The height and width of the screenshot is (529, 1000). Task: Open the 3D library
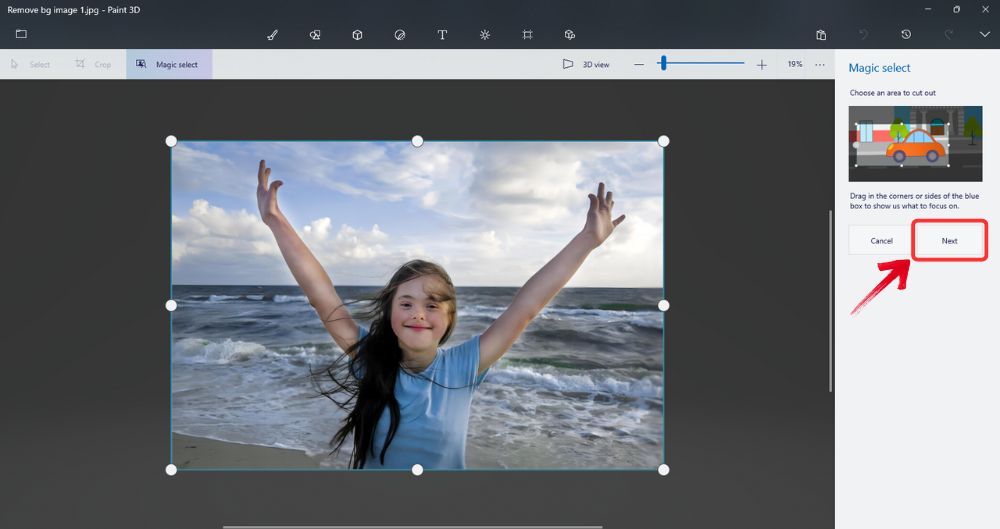pyautogui.click(x=570, y=34)
